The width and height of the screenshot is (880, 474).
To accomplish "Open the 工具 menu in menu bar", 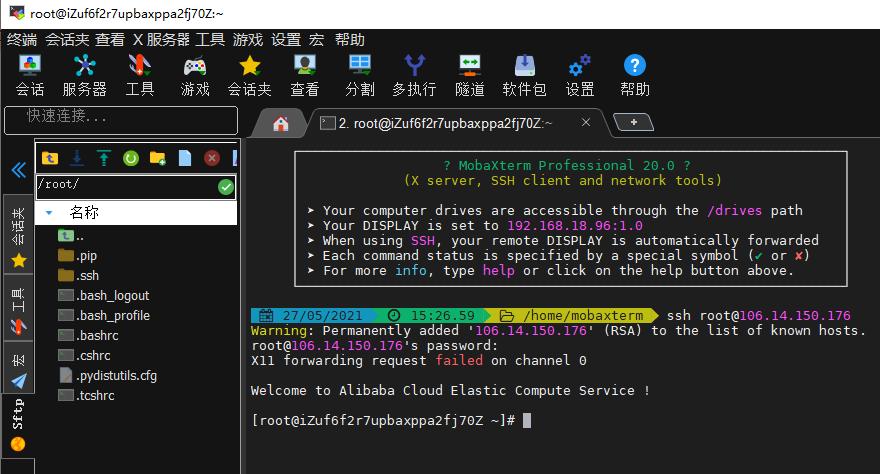I will coord(210,40).
